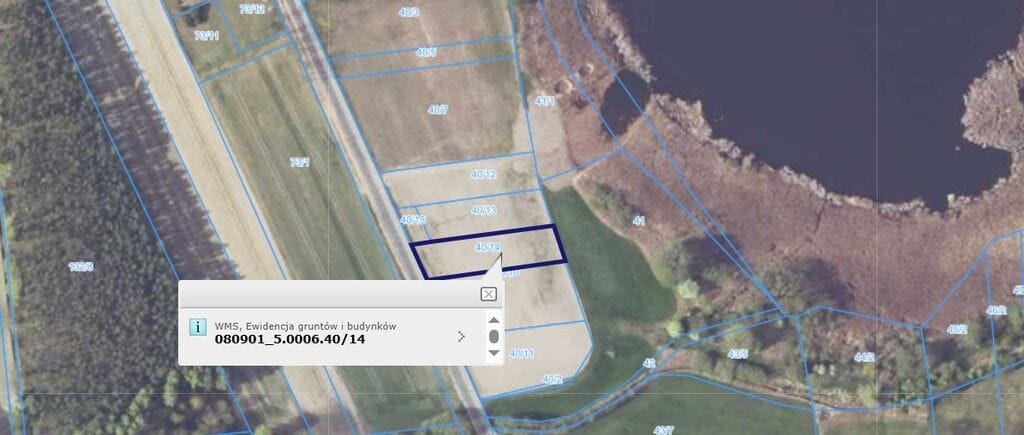Viewport: 1024px width, 435px height.
Task: Click parcel 40/15 on the map
Action: pyautogui.click(x=412, y=220)
